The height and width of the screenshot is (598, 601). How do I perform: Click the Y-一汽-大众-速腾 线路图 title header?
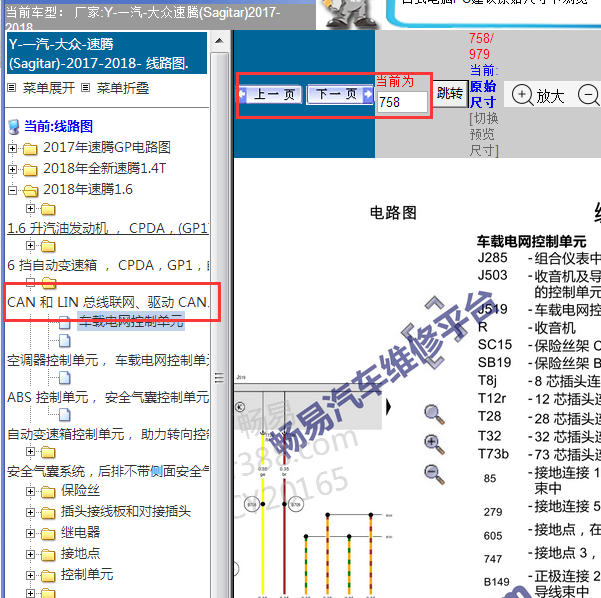pyautogui.click(x=107, y=53)
